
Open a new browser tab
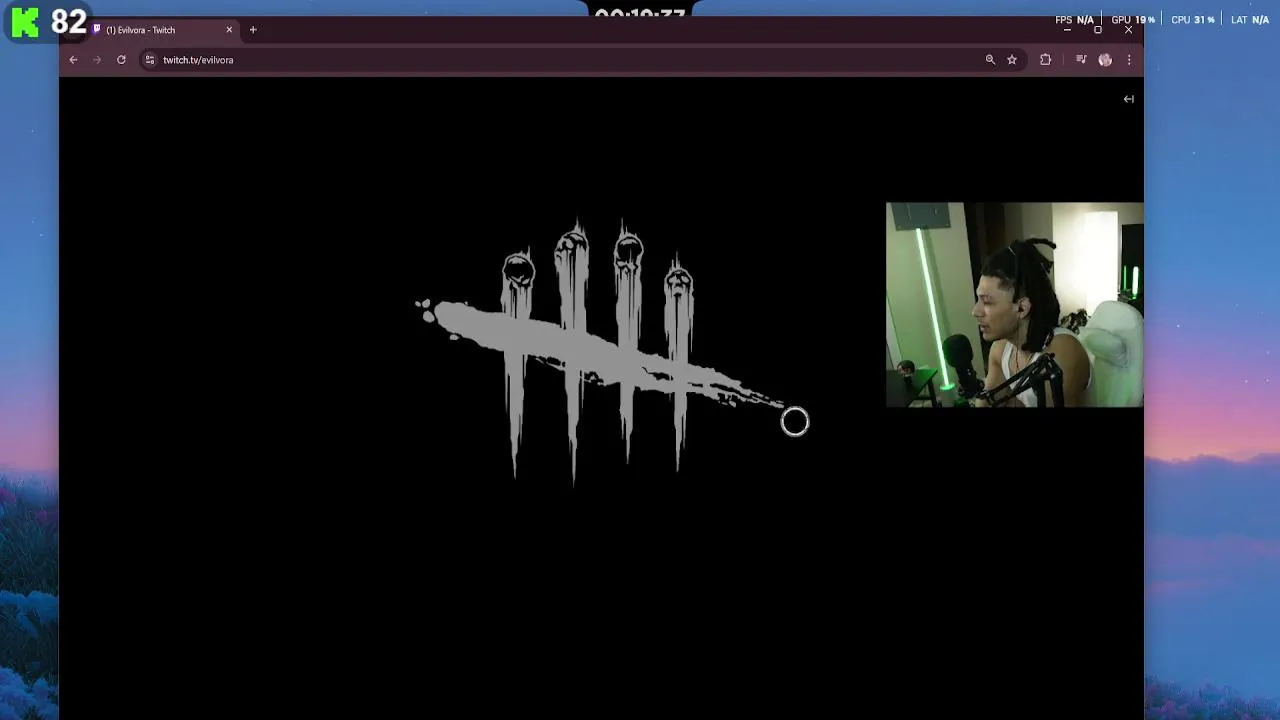(x=253, y=30)
